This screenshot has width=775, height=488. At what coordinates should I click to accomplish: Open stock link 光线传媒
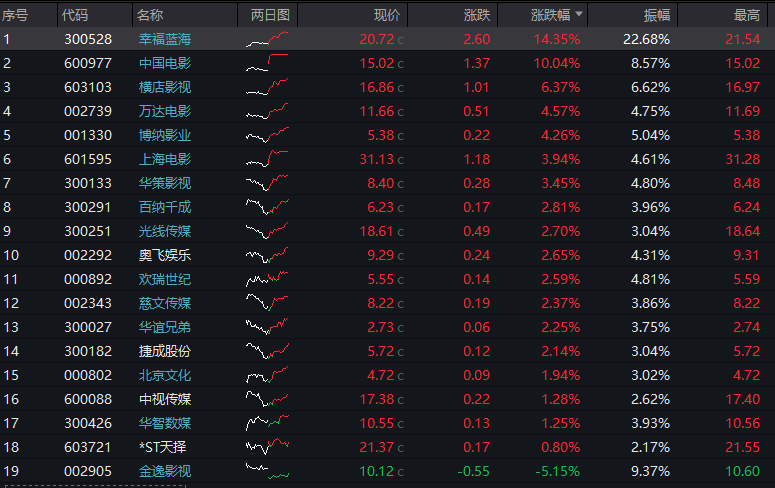[165, 231]
